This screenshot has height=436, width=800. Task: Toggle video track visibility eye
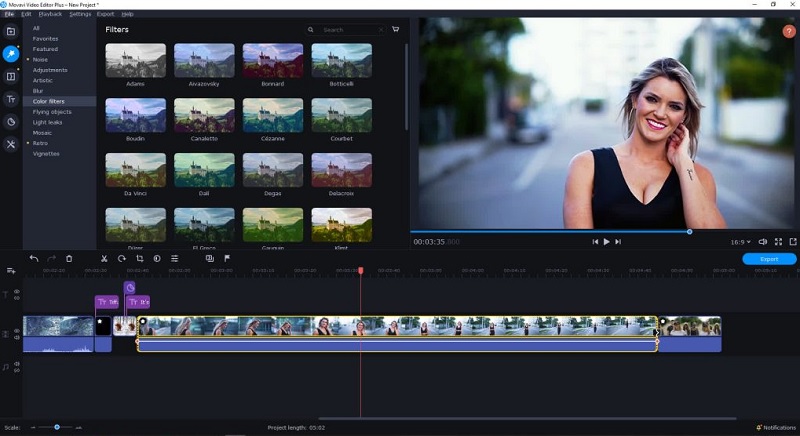(x=17, y=331)
